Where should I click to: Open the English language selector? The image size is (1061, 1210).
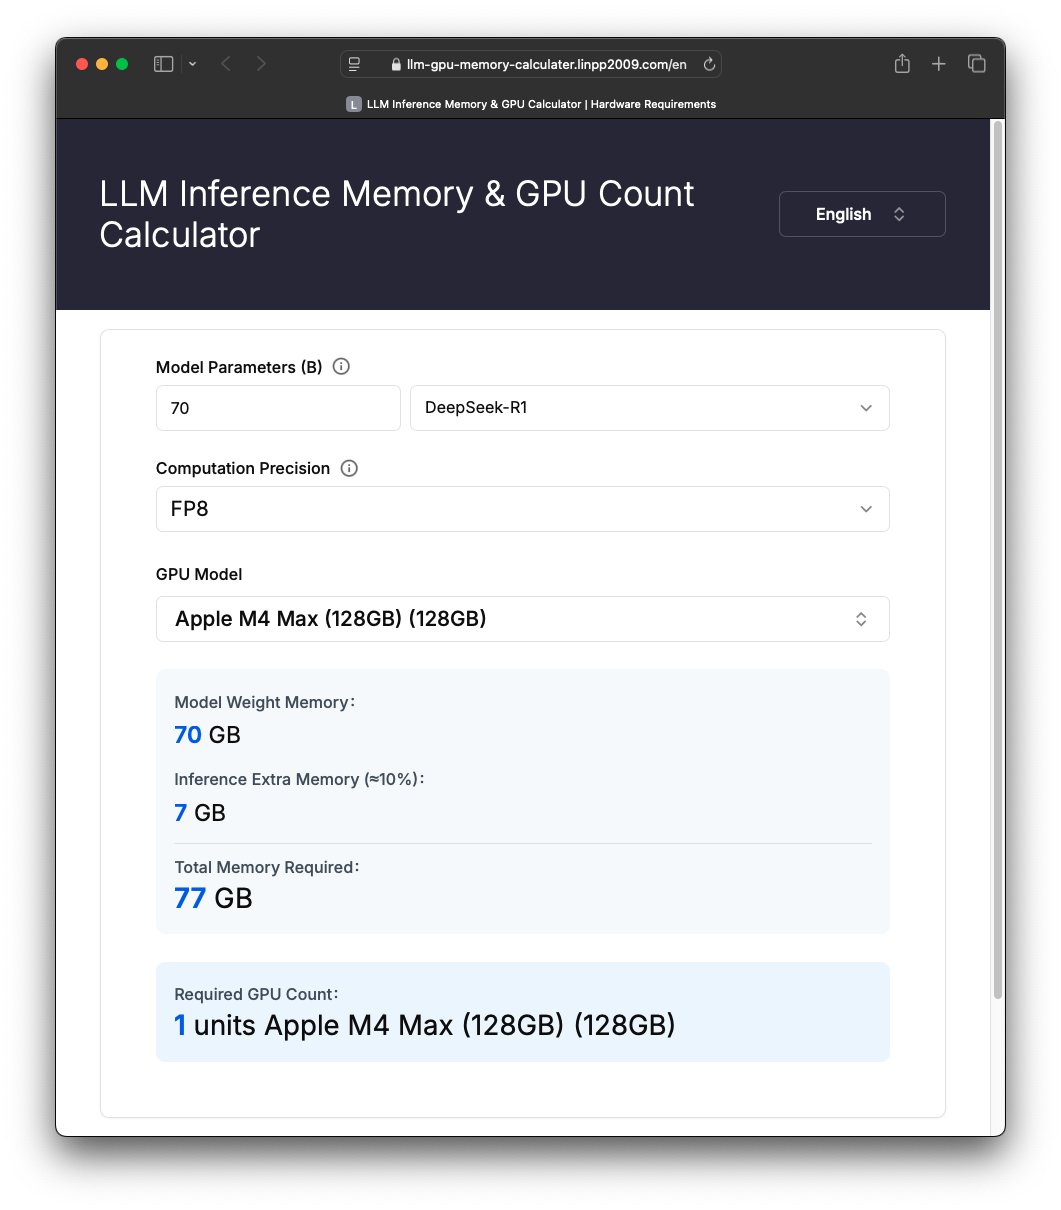pos(862,214)
